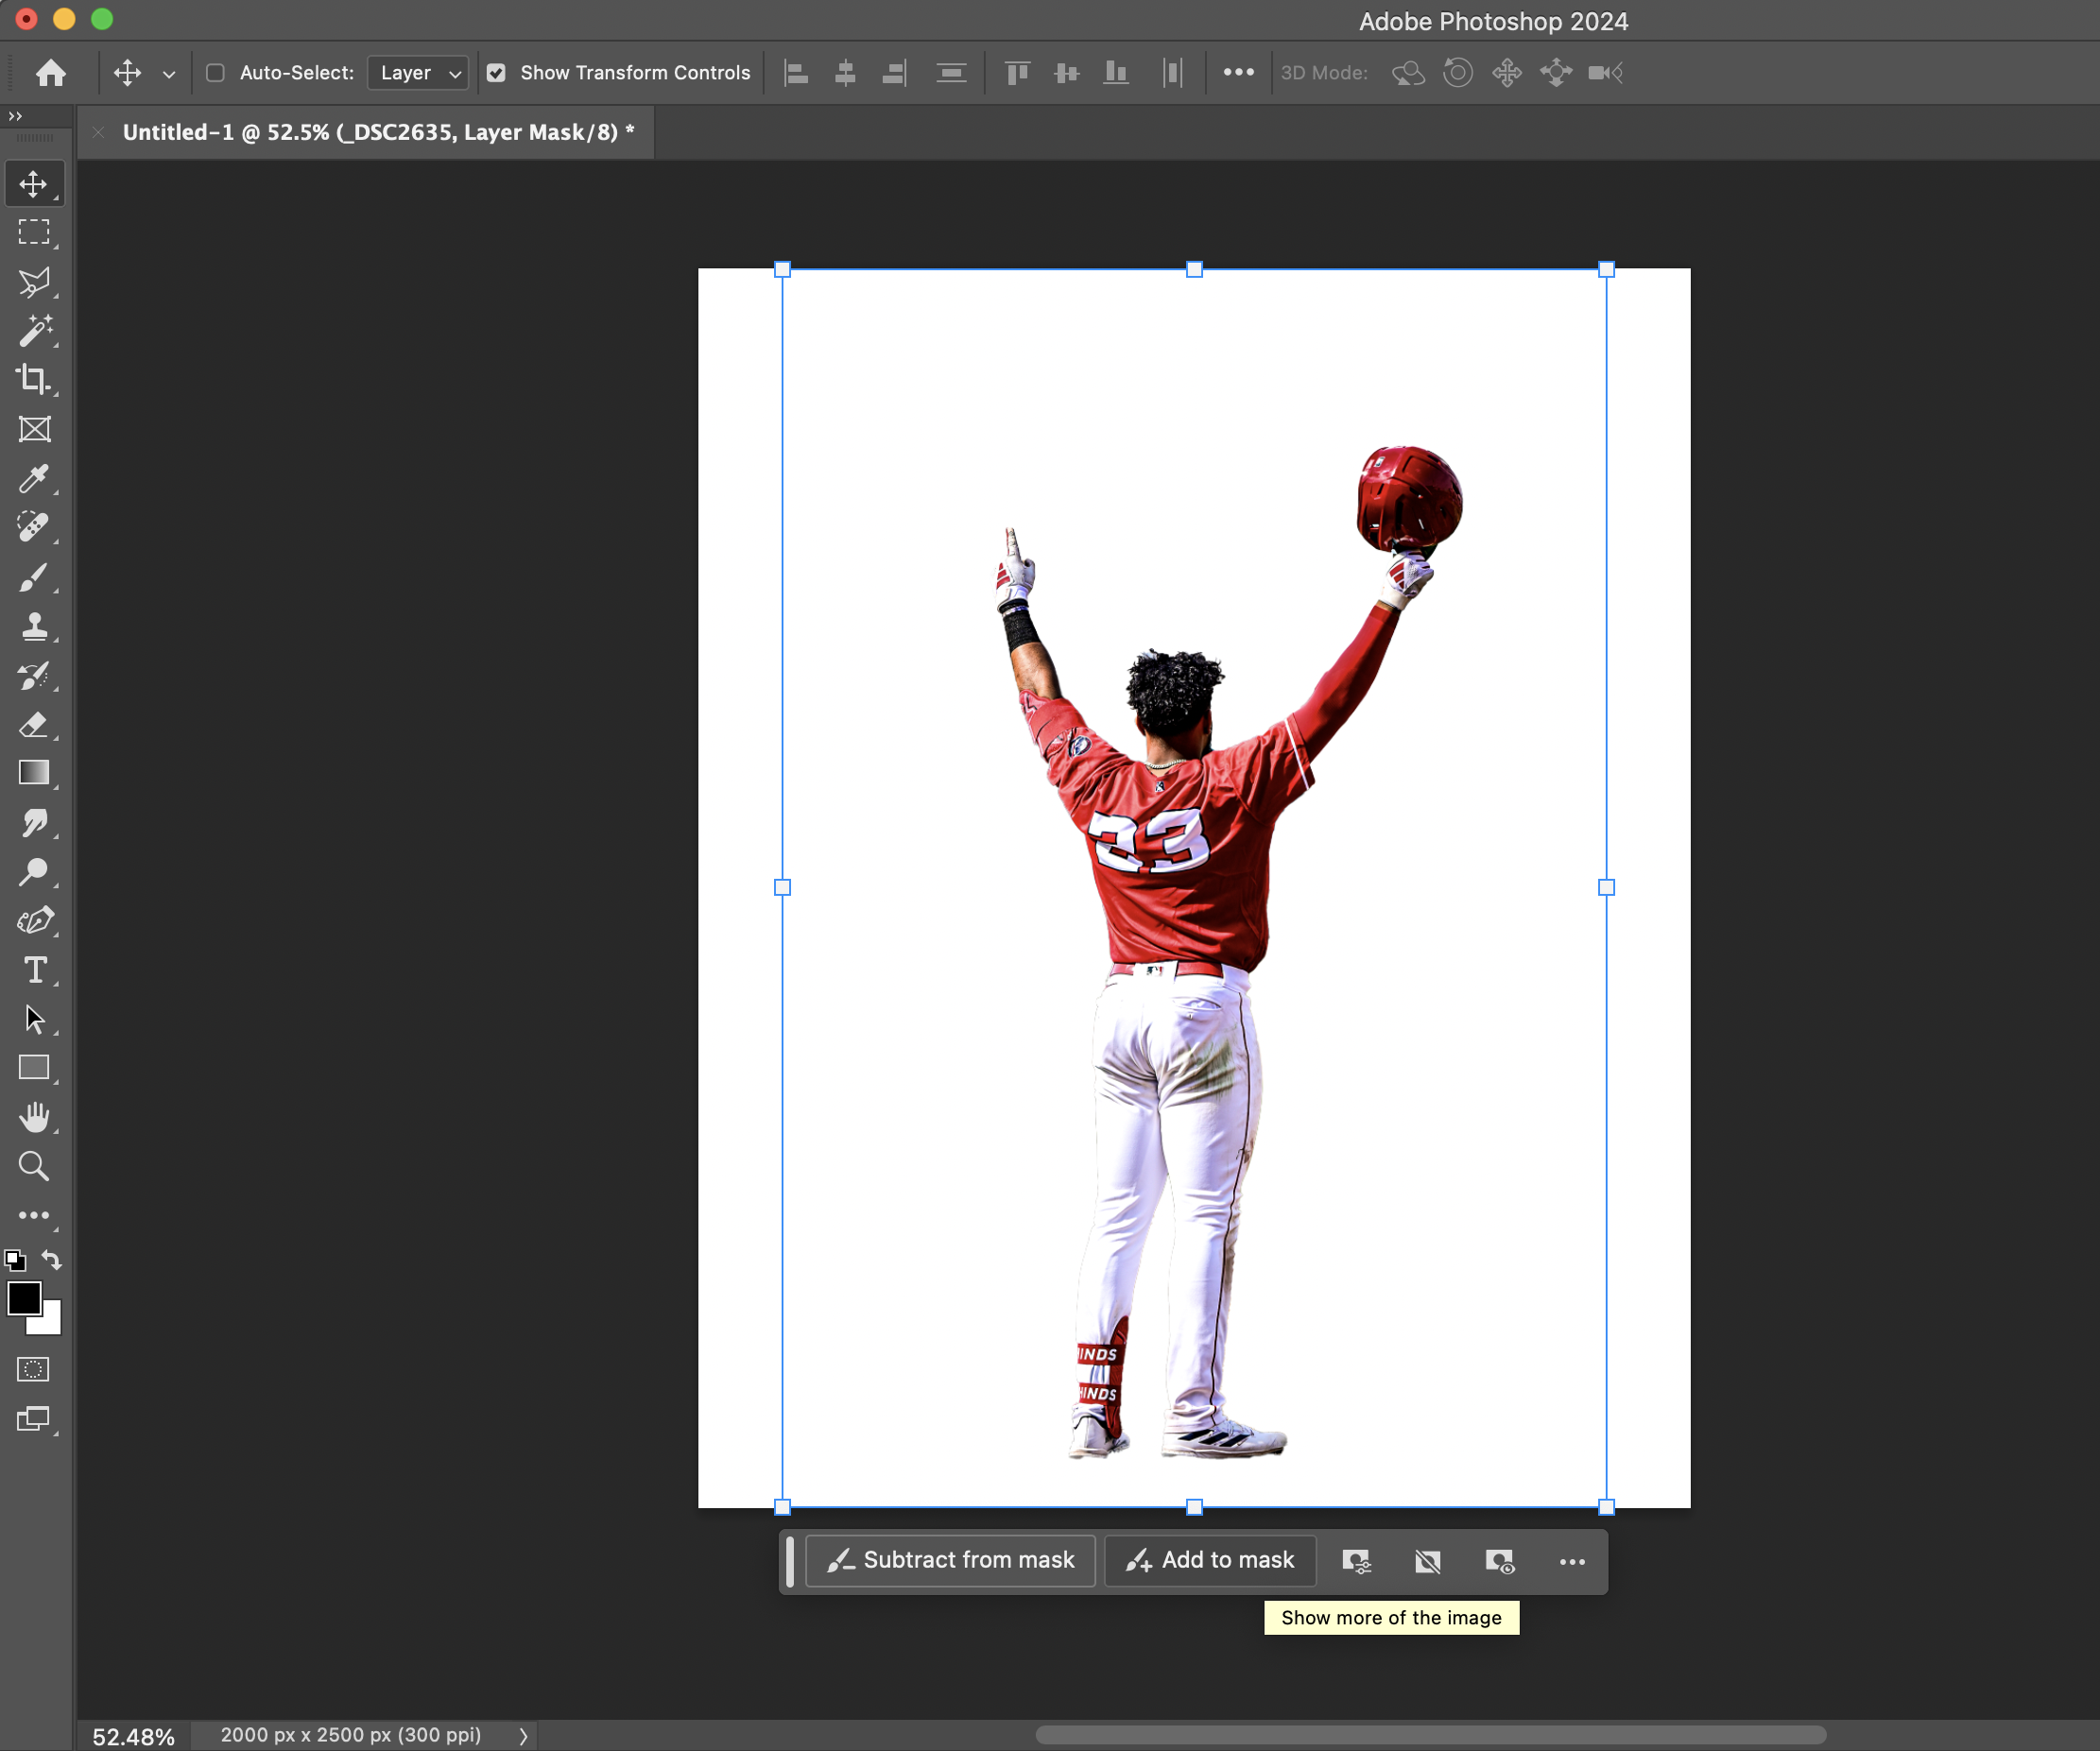Enable Auto-Select in the options bar

point(215,72)
